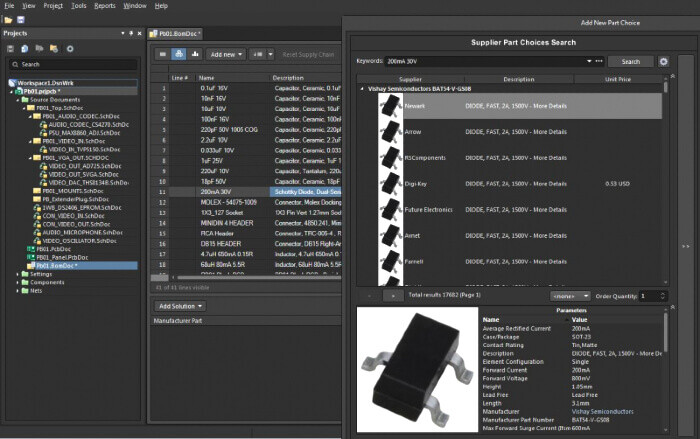Open PB01.PcbDoc in project tree
This screenshot has width=700, height=439.
(54, 249)
